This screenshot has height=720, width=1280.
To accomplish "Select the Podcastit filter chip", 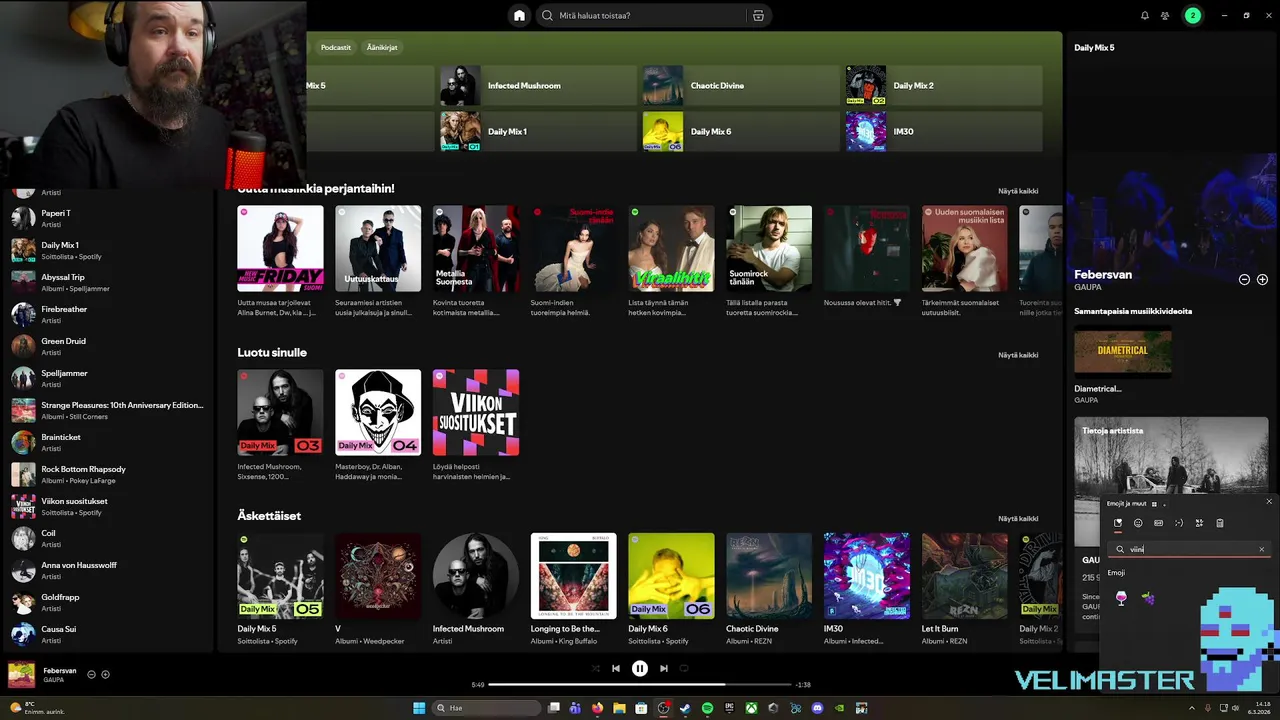I will [x=336, y=47].
